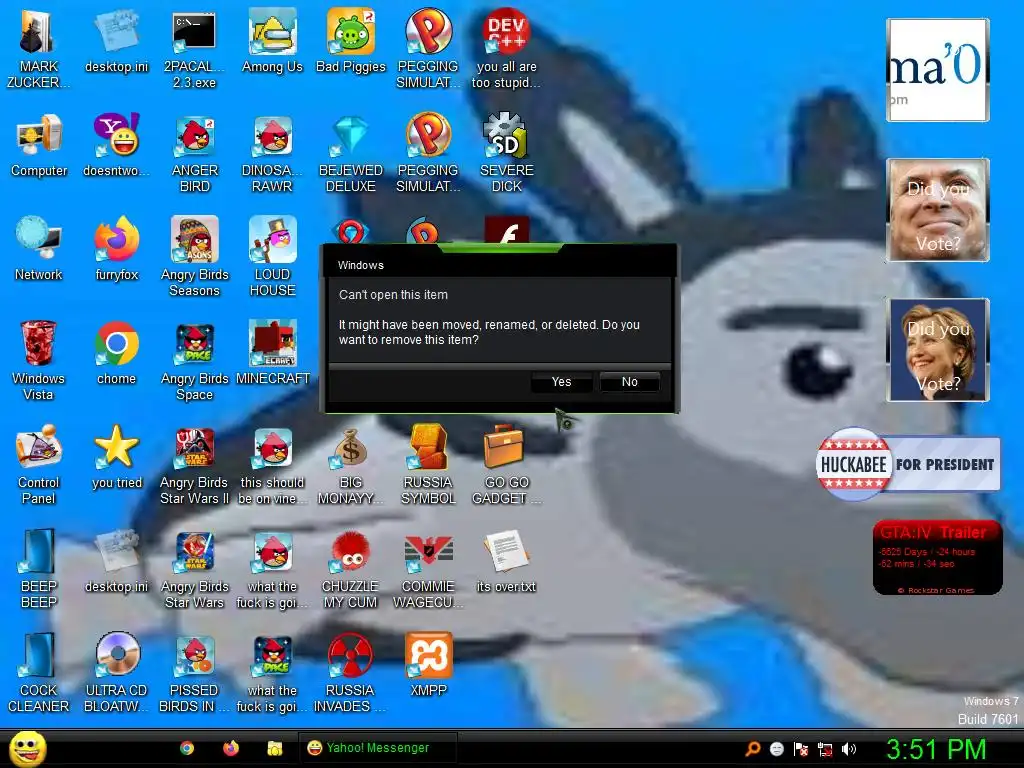Select the BEEP BEEP desktop icon
Viewport: 1024px width, 768px height.
pyautogui.click(x=39, y=569)
